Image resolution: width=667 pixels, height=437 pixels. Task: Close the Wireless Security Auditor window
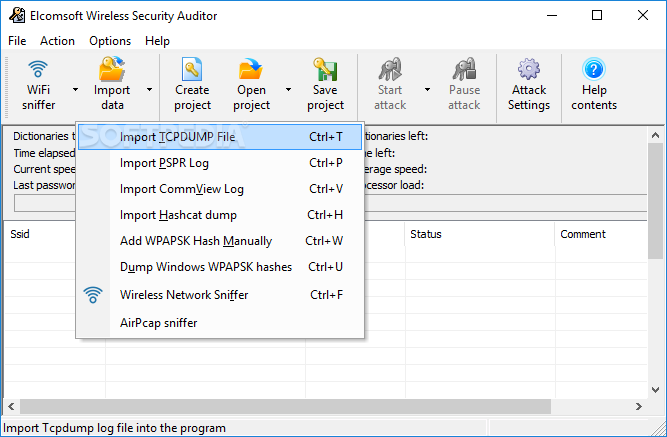coord(643,15)
